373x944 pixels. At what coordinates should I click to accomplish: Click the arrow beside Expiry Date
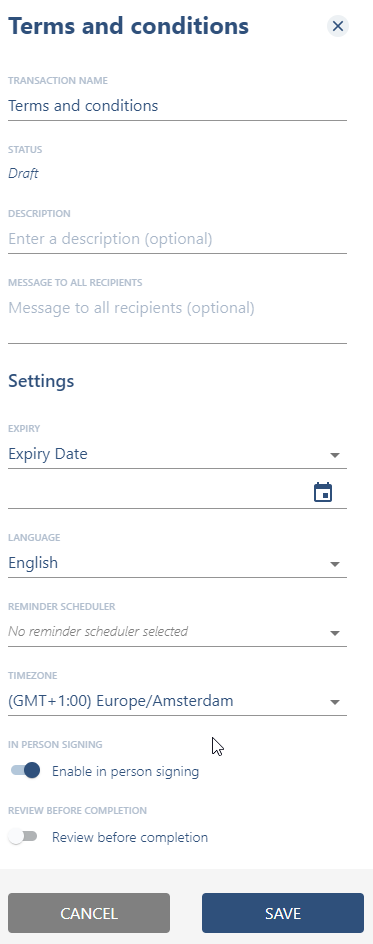pos(335,455)
